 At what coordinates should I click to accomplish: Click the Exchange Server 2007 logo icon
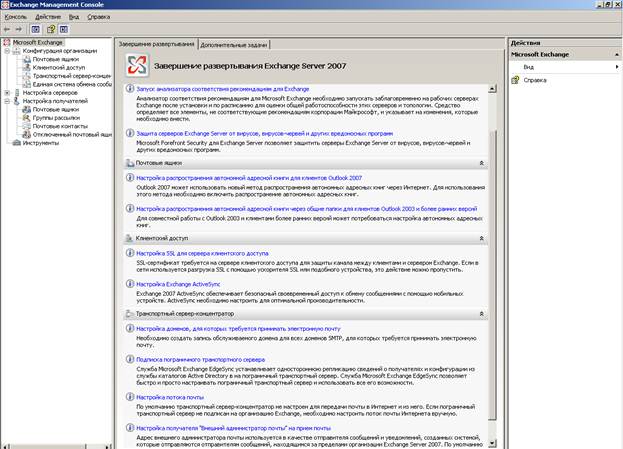[137, 65]
